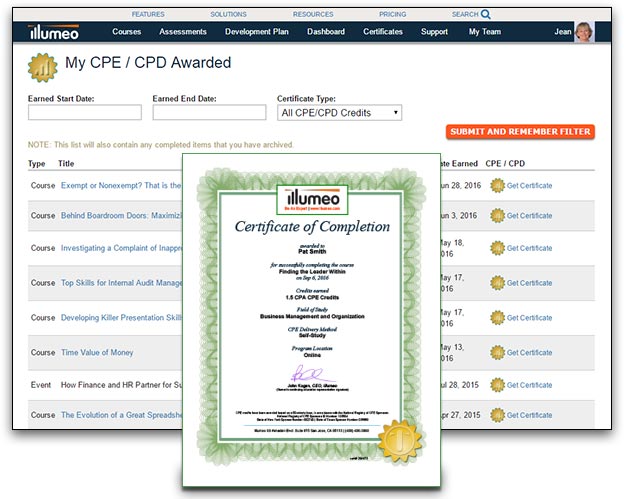Get Certificate for the Apr 27, 2015 course
The height and width of the screenshot is (499, 624).
point(529,415)
